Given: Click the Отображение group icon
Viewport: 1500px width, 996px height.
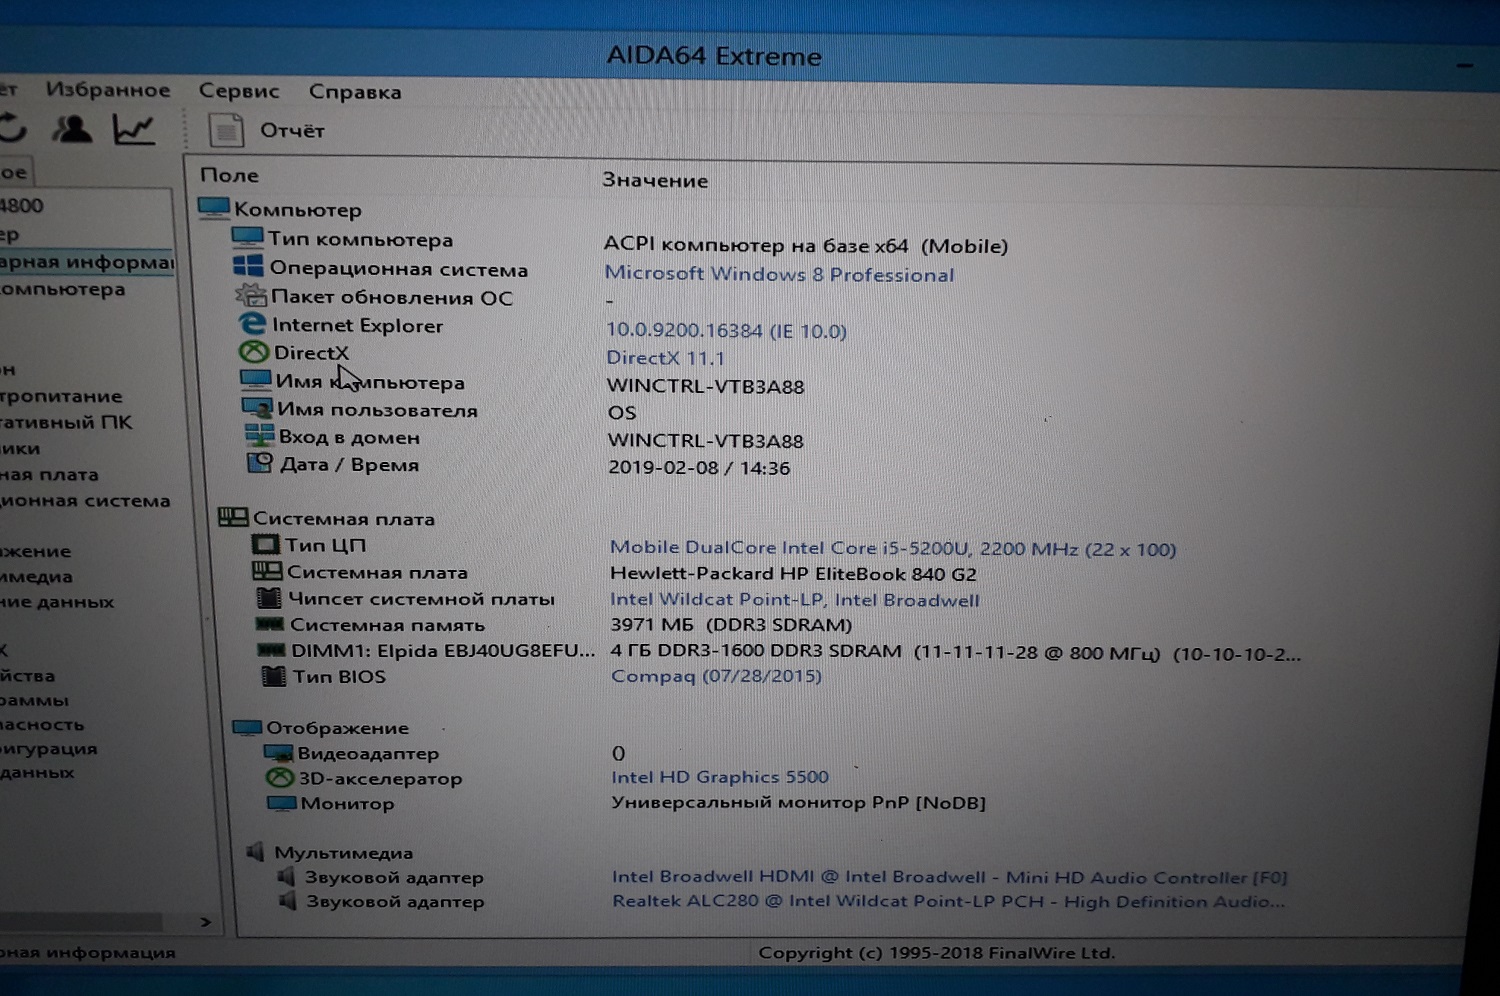Looking at the screenshot, I should (247, 727).
